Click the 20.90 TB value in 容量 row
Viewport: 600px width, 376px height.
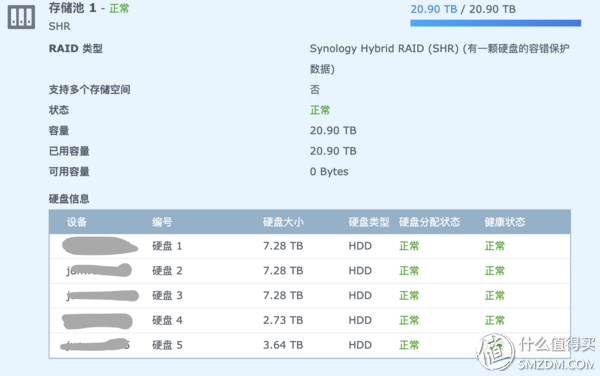[333, 130]
